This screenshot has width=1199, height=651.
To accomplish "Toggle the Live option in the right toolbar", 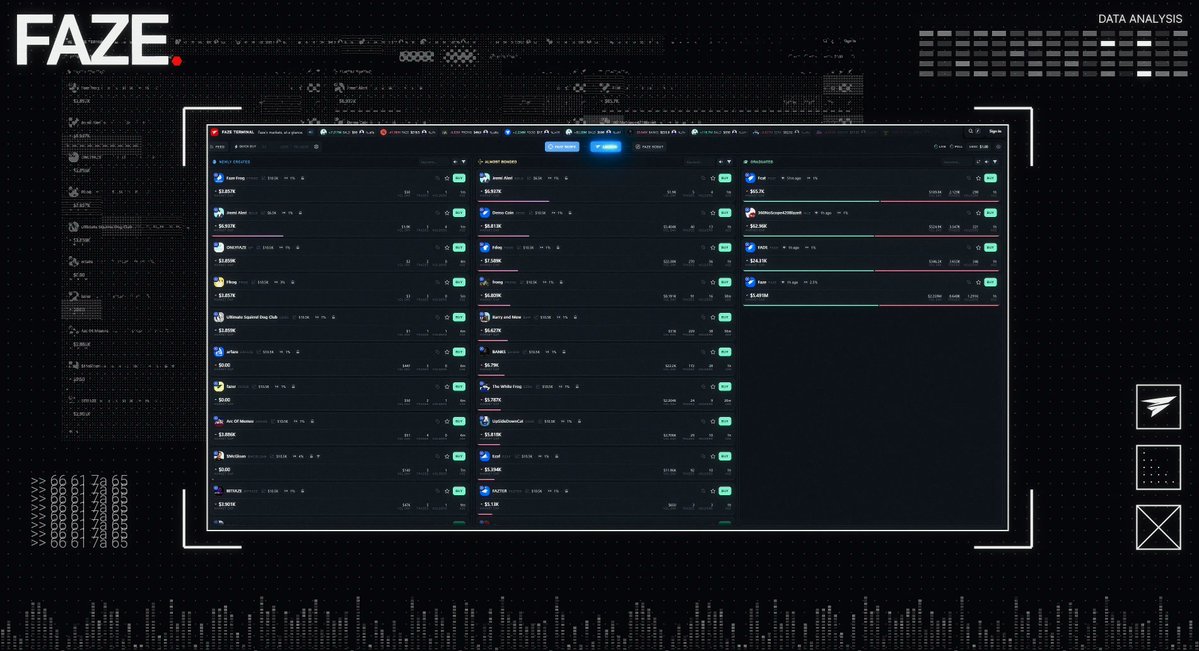I will 941,146.
